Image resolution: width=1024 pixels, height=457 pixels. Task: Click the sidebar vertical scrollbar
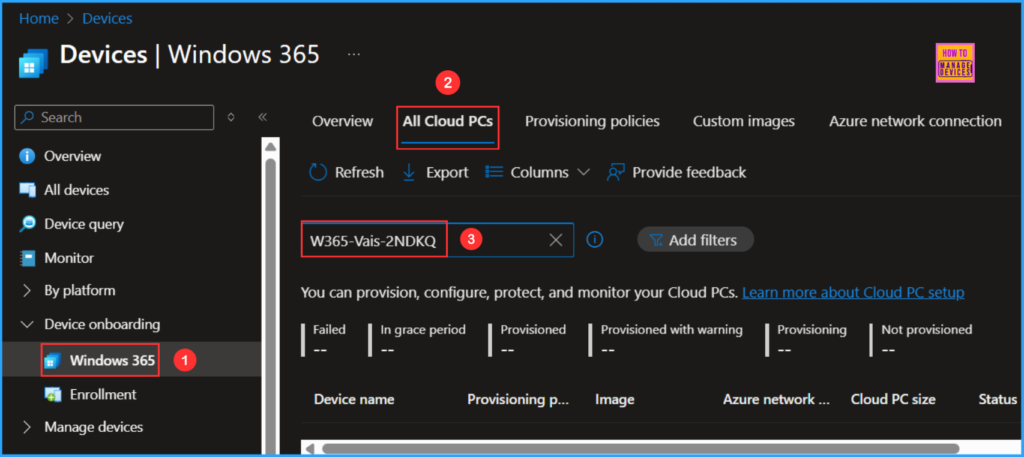[270, 306]
